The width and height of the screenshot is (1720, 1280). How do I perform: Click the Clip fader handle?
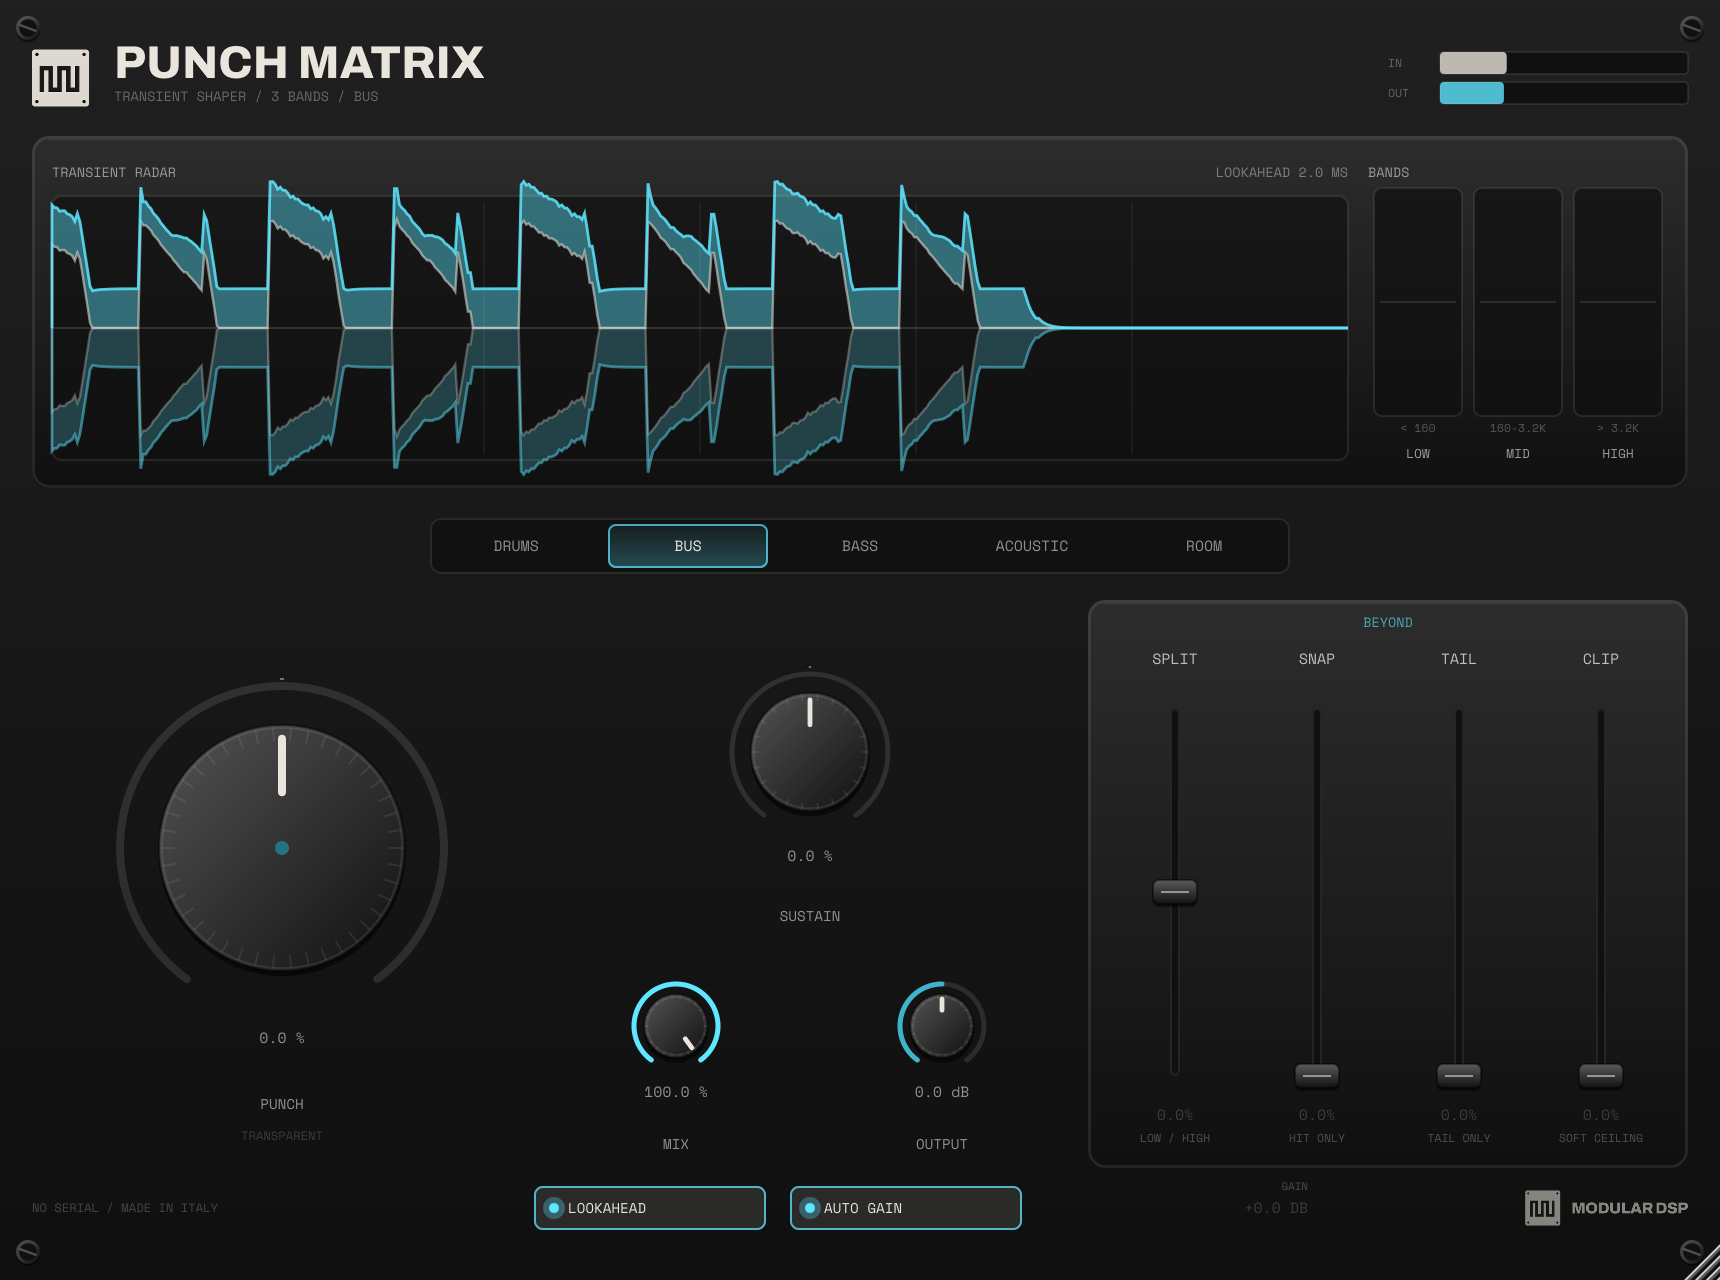[x=1601, y=1076]
